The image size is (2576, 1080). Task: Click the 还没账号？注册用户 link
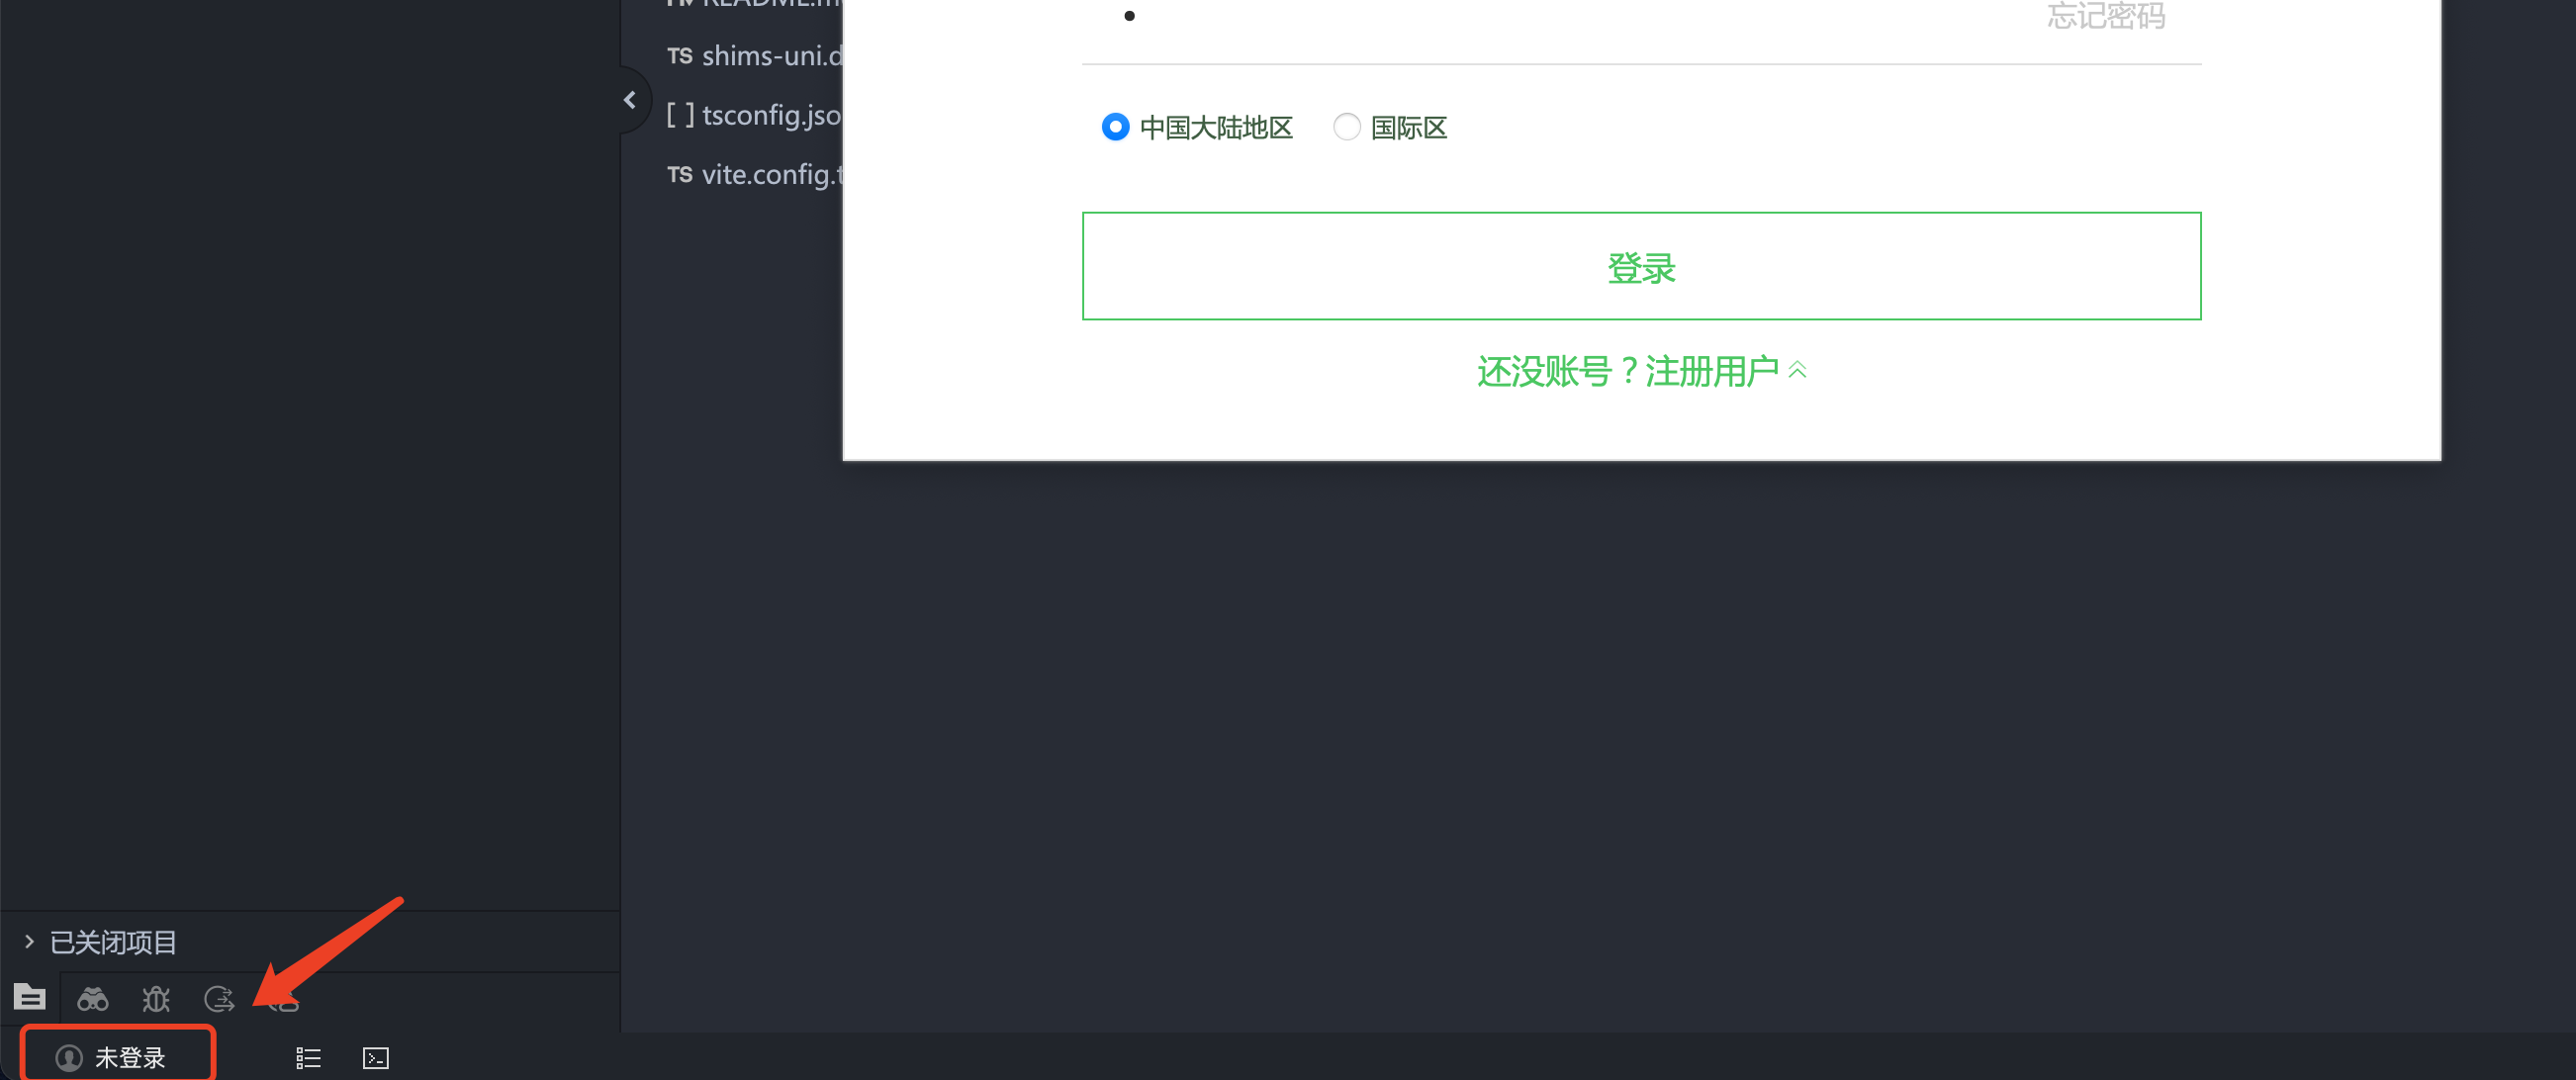coord(1626,371)
